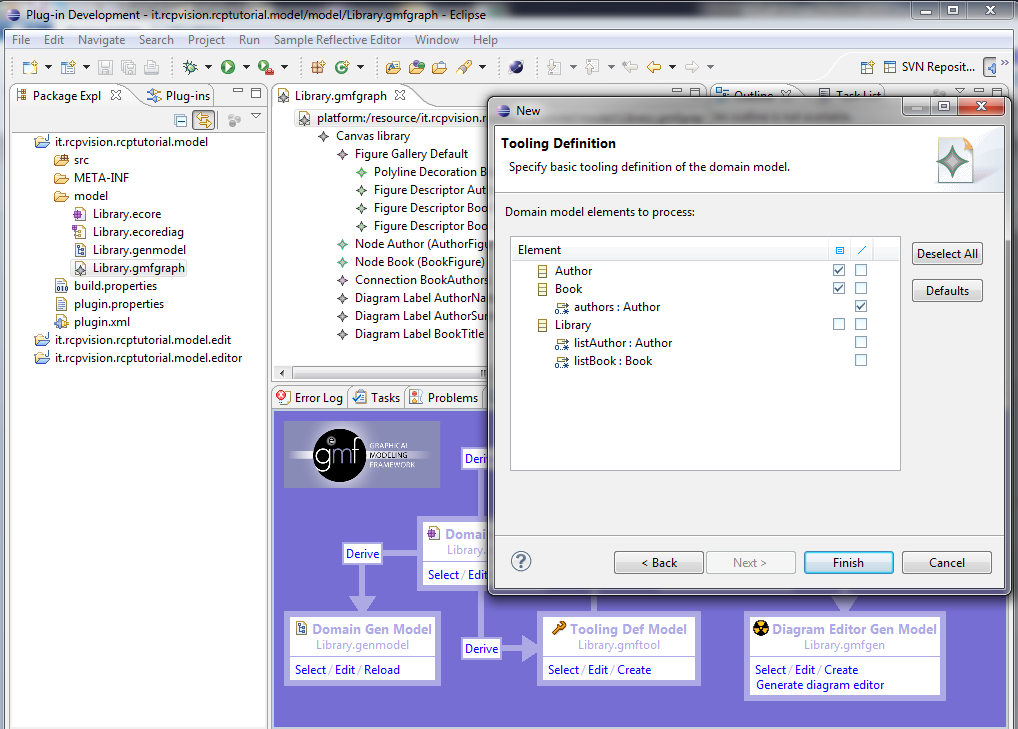Click the Generate diagram editor link
The height and width of the screenshot is (729, 1018).
820,685
